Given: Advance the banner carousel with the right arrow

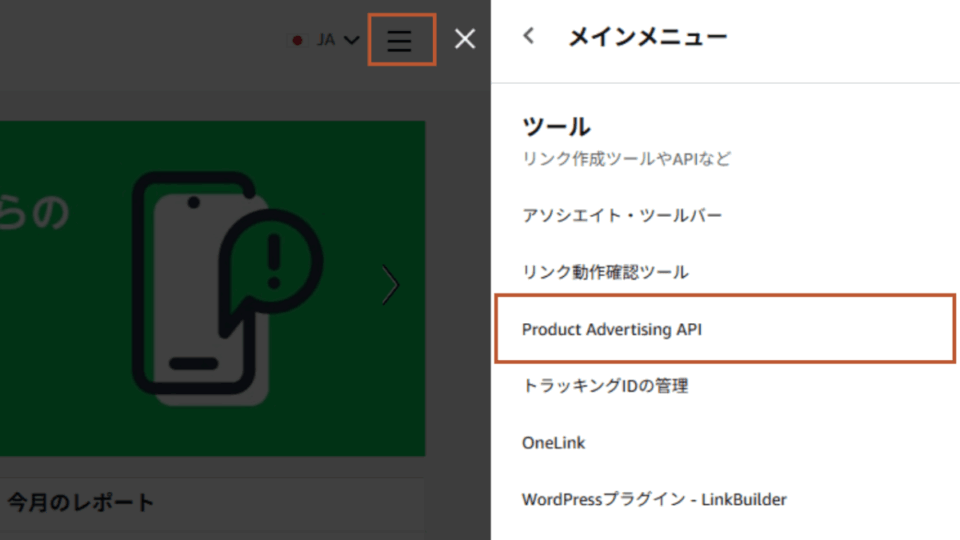Looking at the screenshot, I should [391, 286].
